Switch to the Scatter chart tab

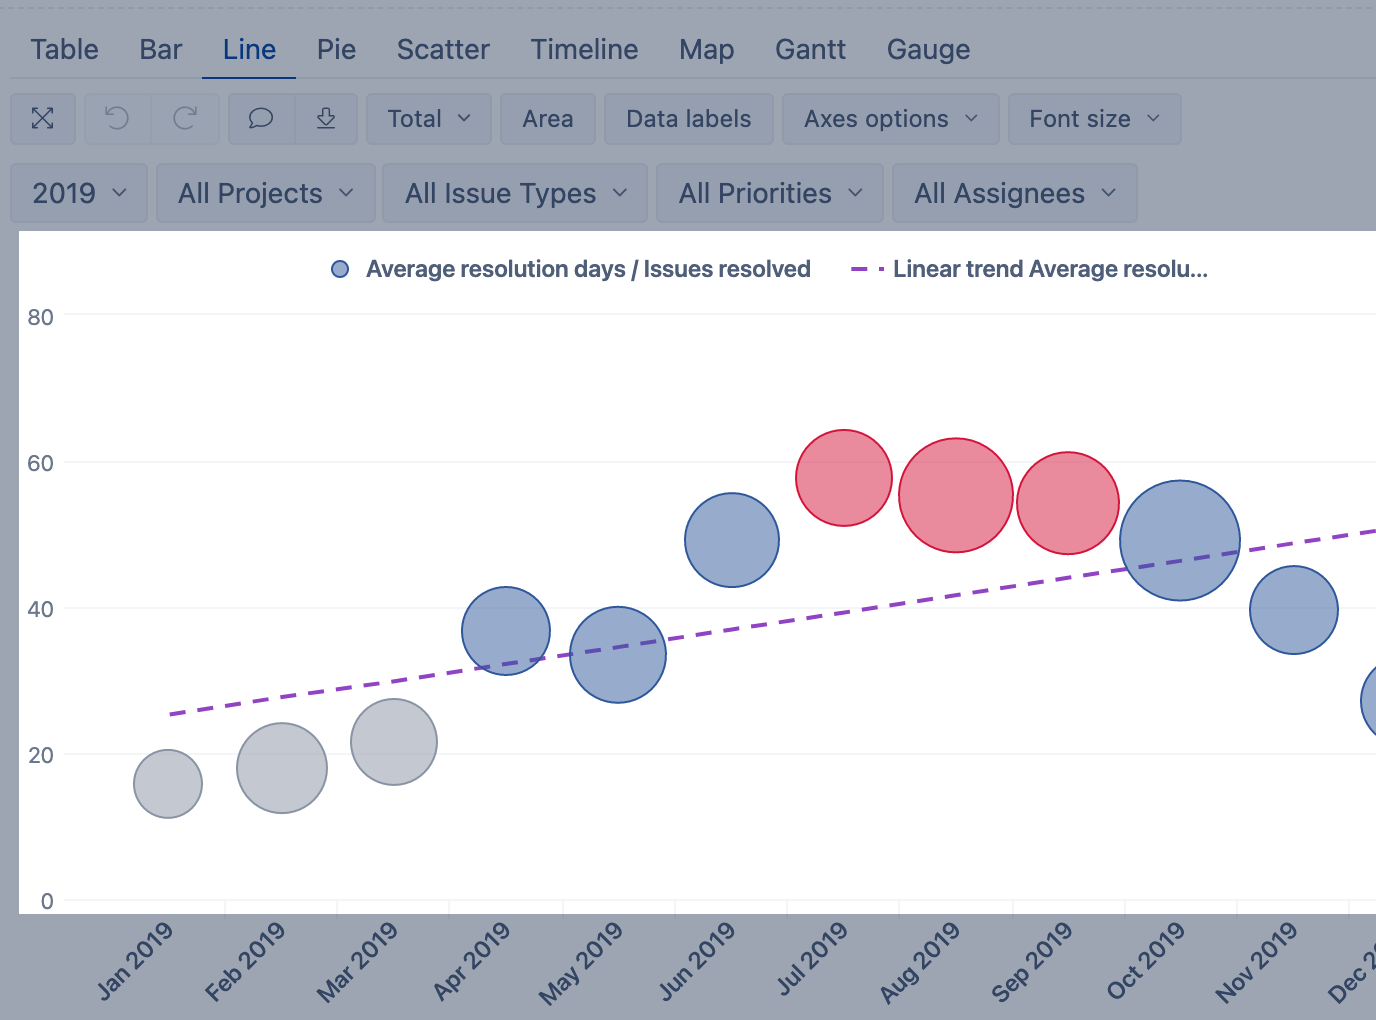pos(443,49)
